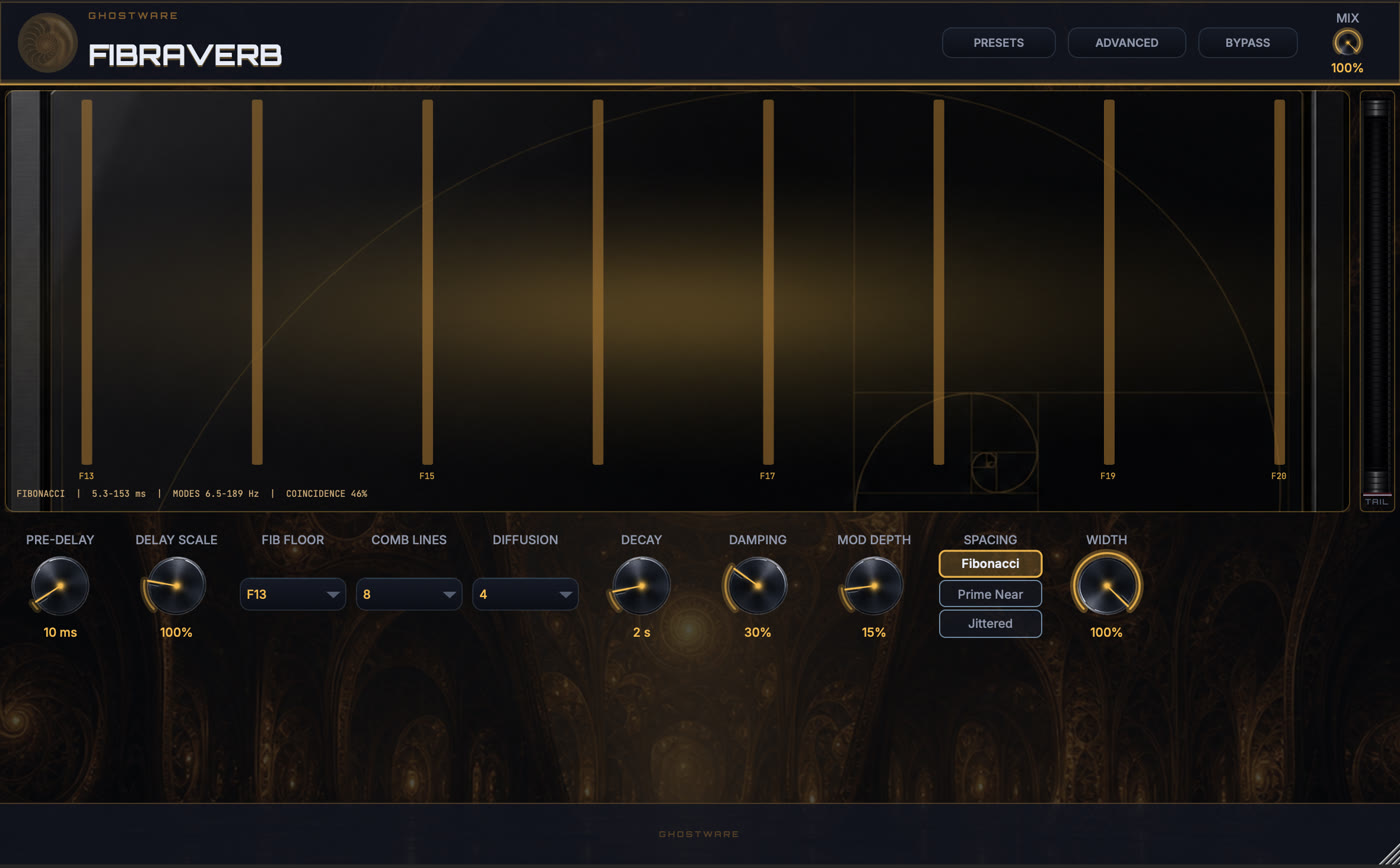Viewport: 1400px width, 868px height.
Task: Click the DECAY label
Action: (641, 540)
